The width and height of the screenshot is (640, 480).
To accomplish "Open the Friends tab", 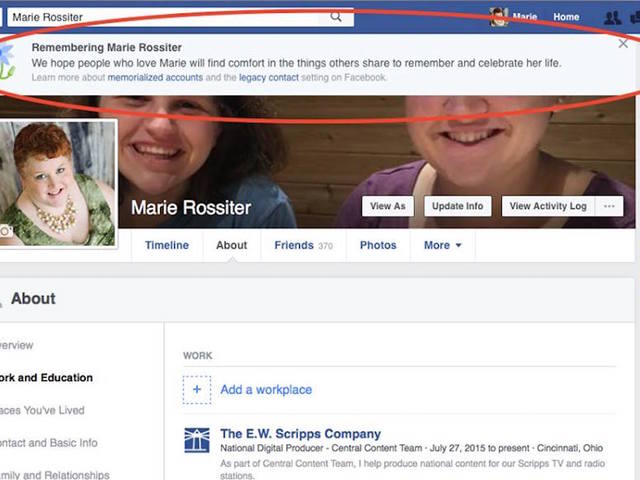I will (302, 245).
